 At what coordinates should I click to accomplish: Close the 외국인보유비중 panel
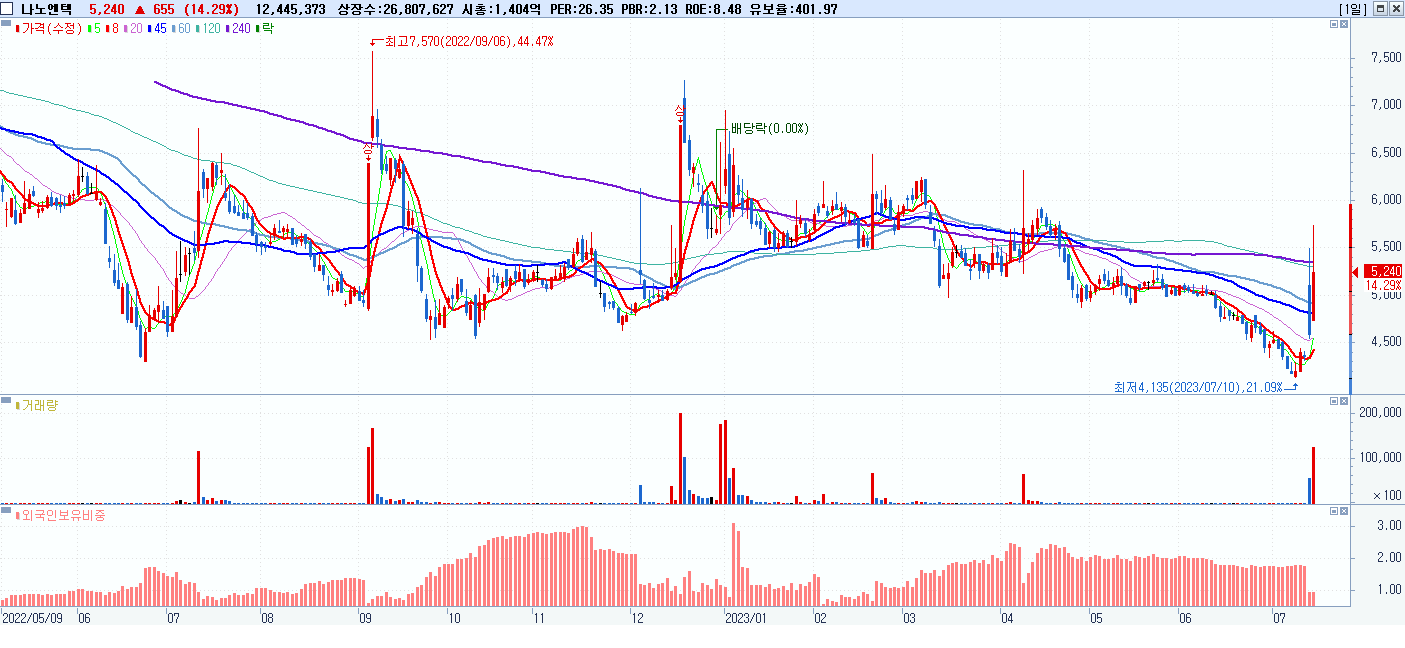pyautogui.click(x=1342, y=511)
